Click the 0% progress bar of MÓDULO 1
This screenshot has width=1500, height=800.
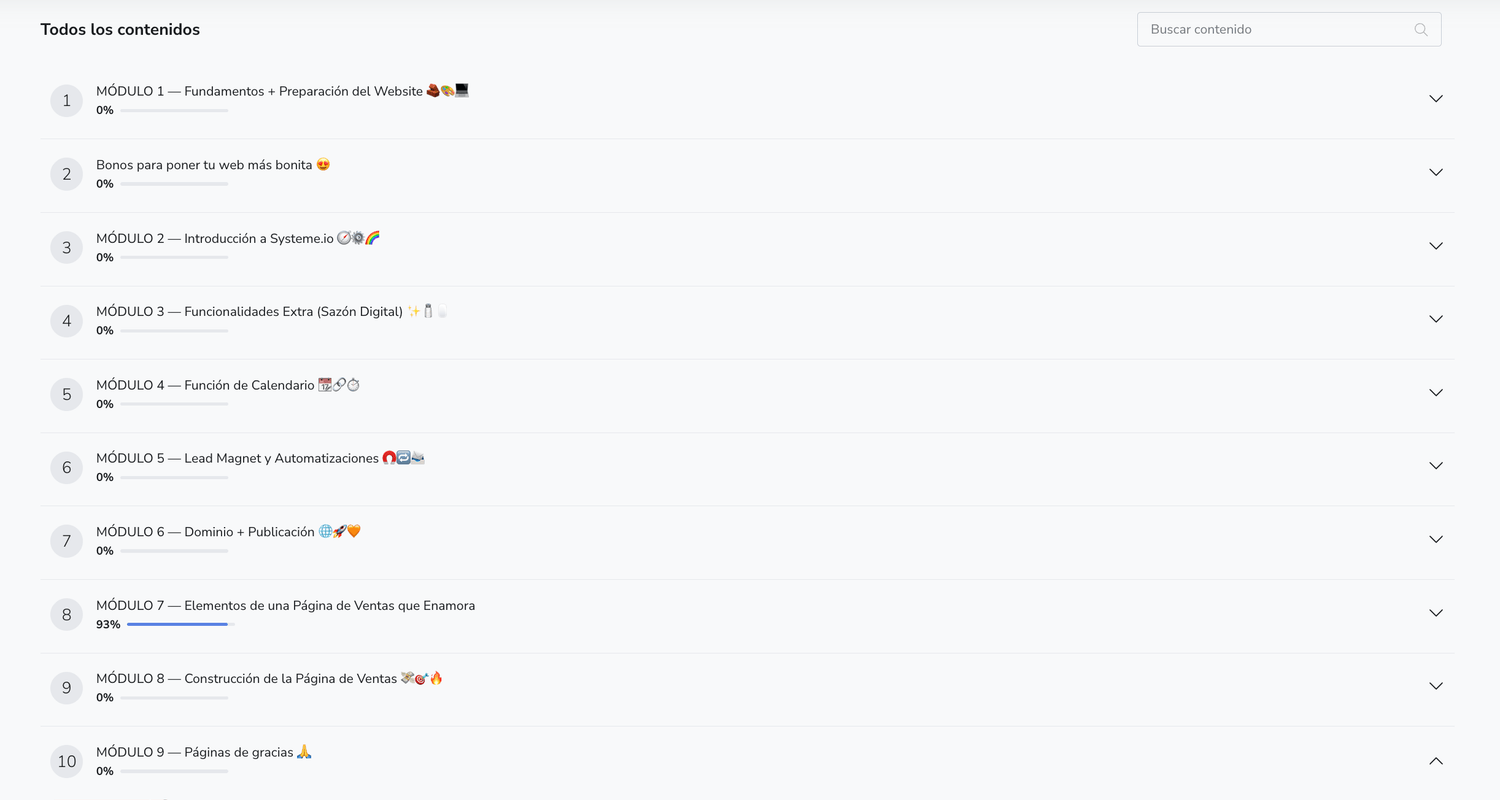tap(174, 110)
